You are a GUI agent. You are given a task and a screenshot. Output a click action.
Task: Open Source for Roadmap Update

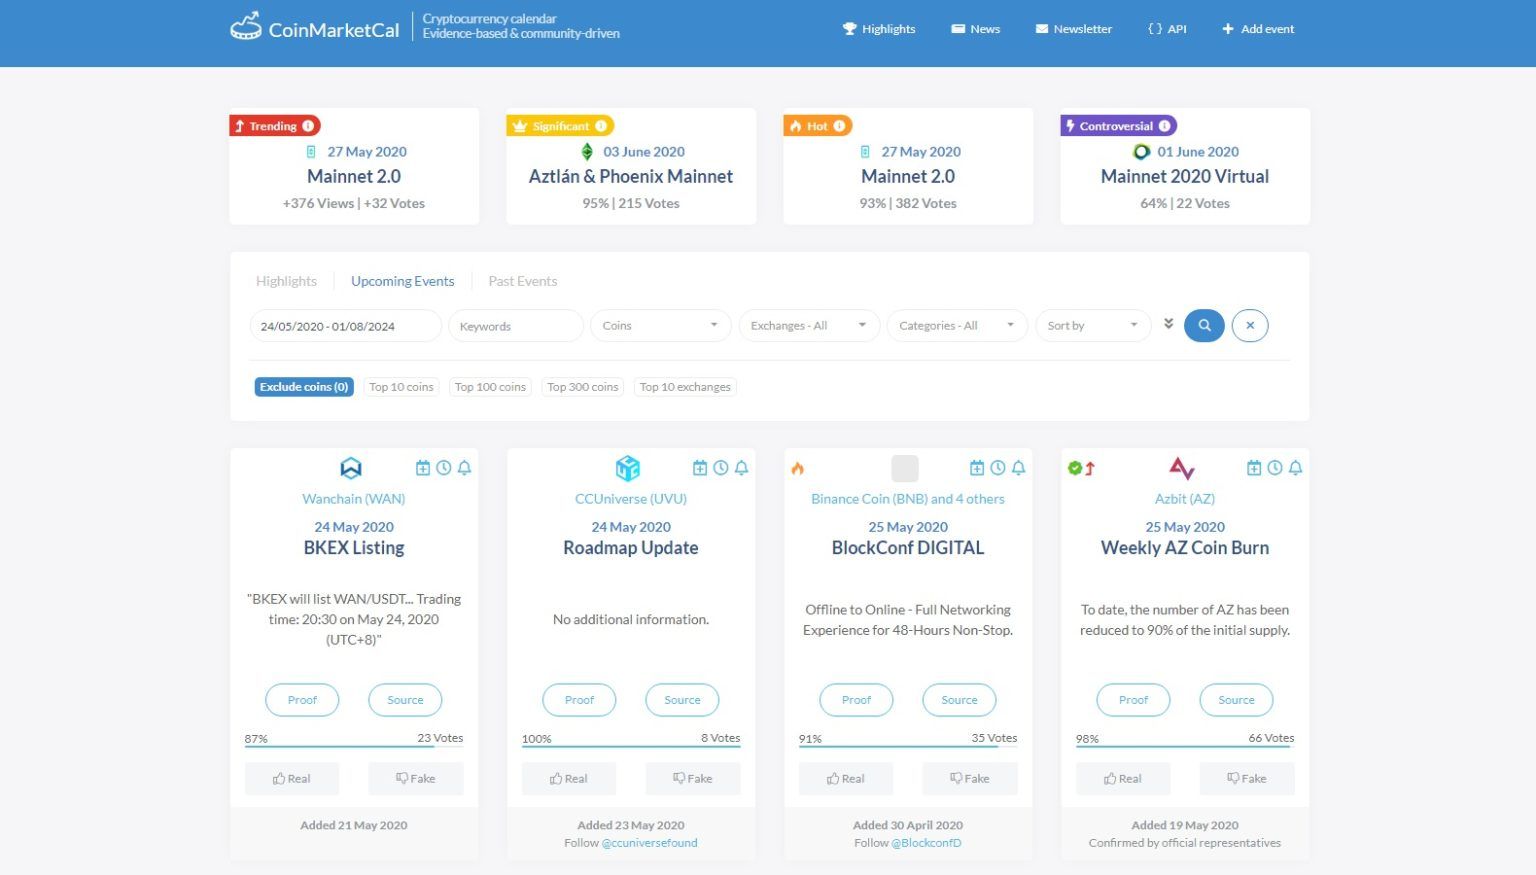point(682,700)
